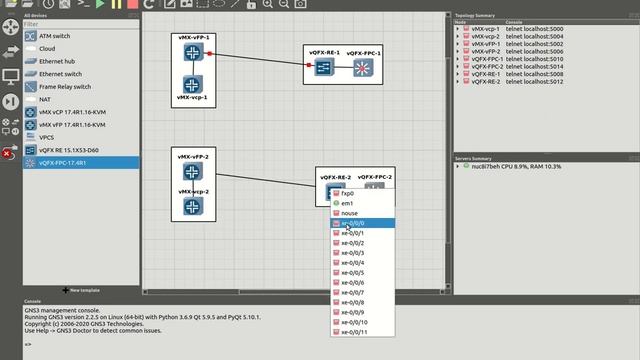Select ATM switch in device list
640x360 pixels.
(x=81, y=36)
